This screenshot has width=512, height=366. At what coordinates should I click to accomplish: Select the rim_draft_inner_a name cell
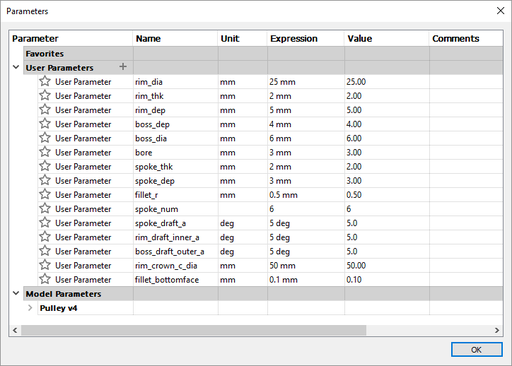[x=176, y=237]
